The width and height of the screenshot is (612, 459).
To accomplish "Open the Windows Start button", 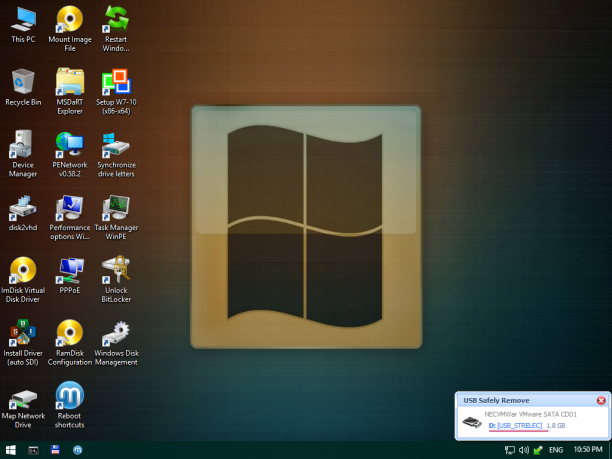I will click(x=11, y=450).
